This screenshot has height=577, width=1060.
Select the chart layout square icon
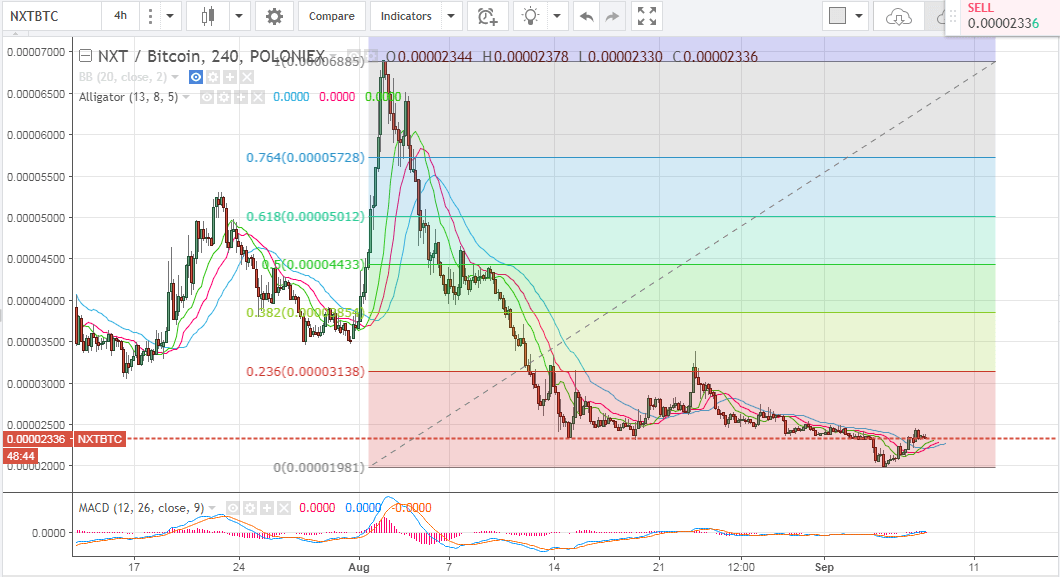click(x=837, y=16)
